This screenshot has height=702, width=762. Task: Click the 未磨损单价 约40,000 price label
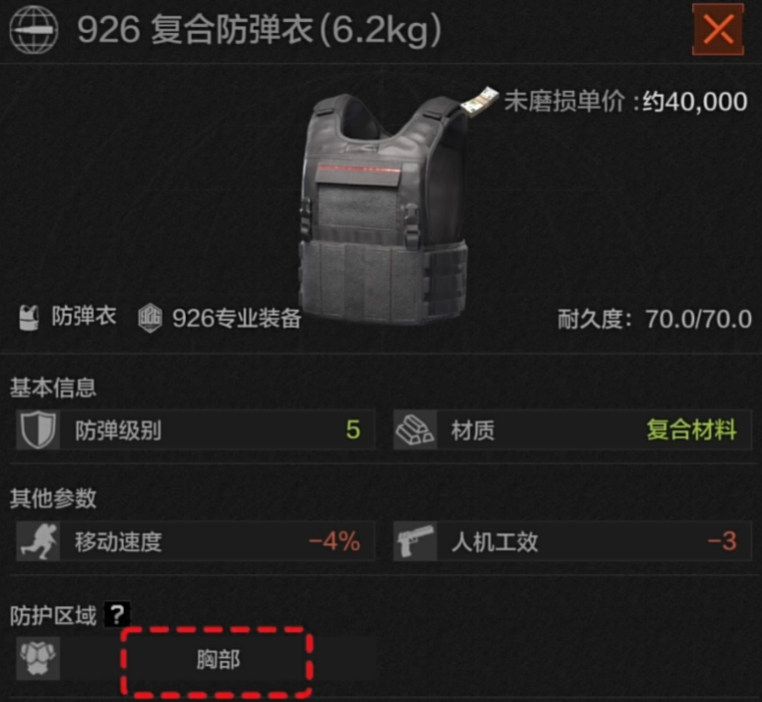point(625,102)
